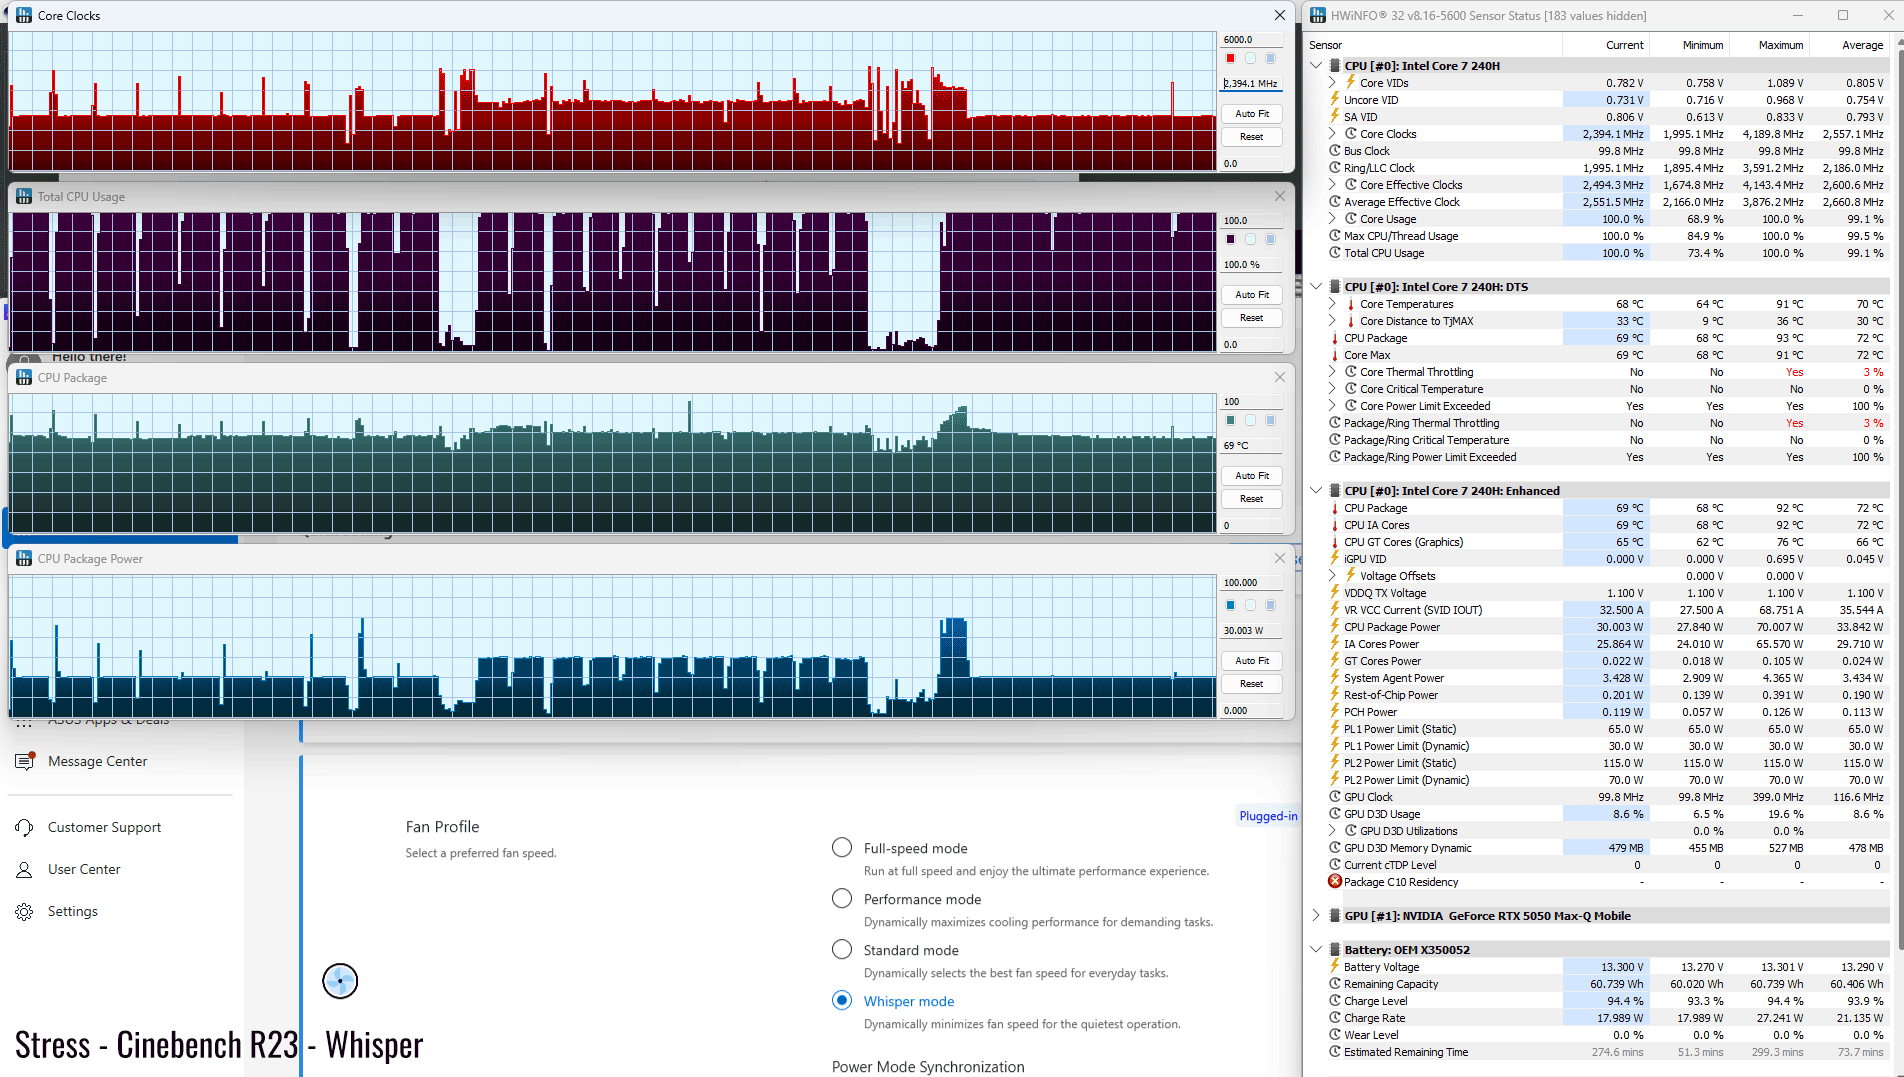This screenshot has width=1904, height=1077.
Task: Expand Core Effective Clocks row
Action: tap(1332, 185)
